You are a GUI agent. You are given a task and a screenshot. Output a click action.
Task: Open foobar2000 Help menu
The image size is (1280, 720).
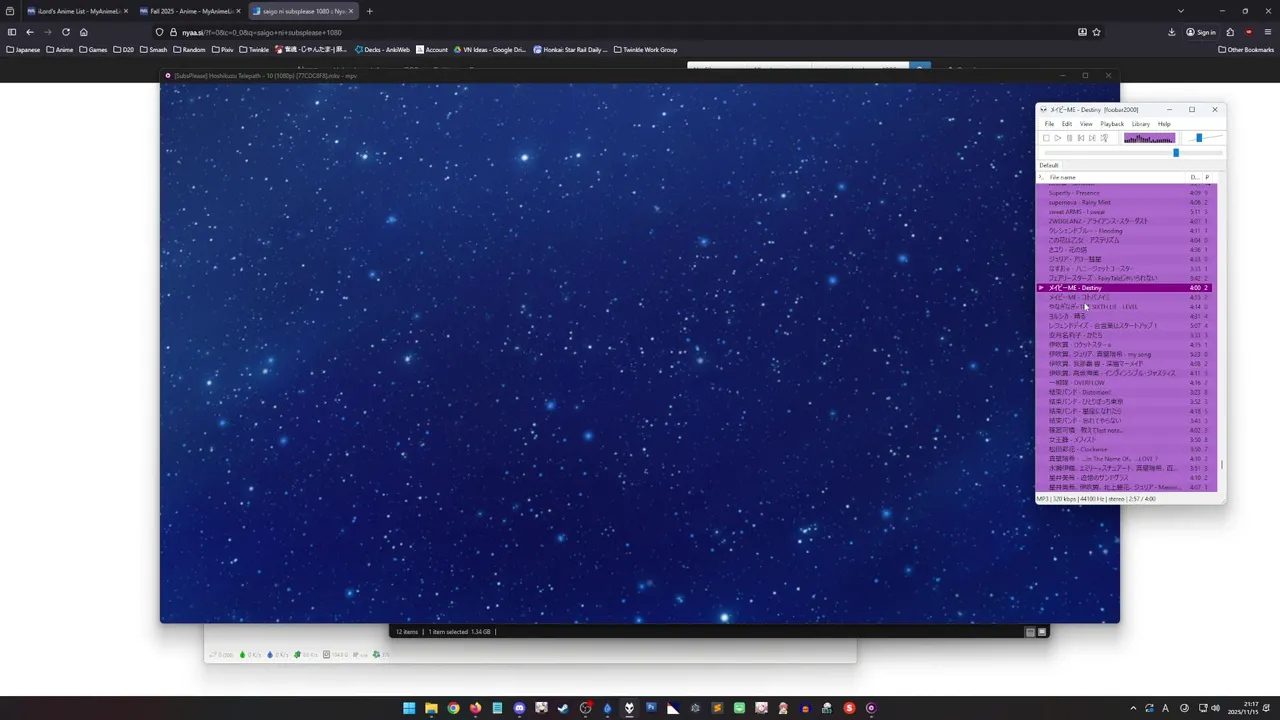click(x=1164, y=124)
